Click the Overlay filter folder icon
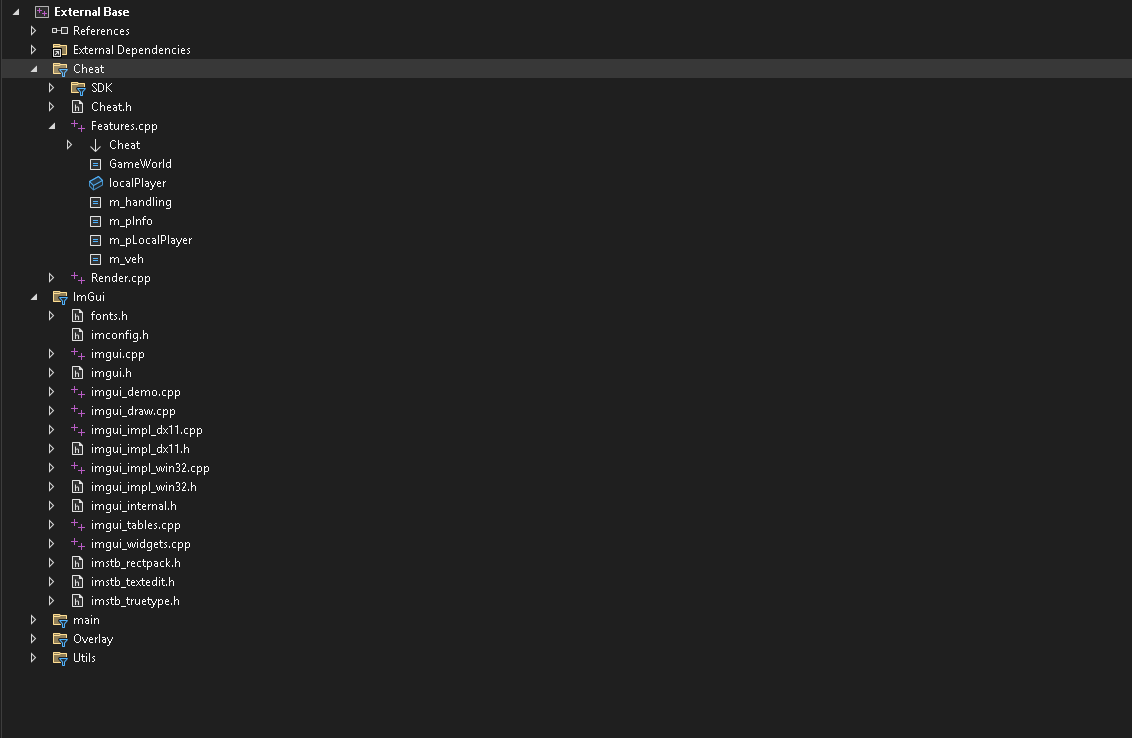This screenshot has height=738, width=1132. (60, 639)
